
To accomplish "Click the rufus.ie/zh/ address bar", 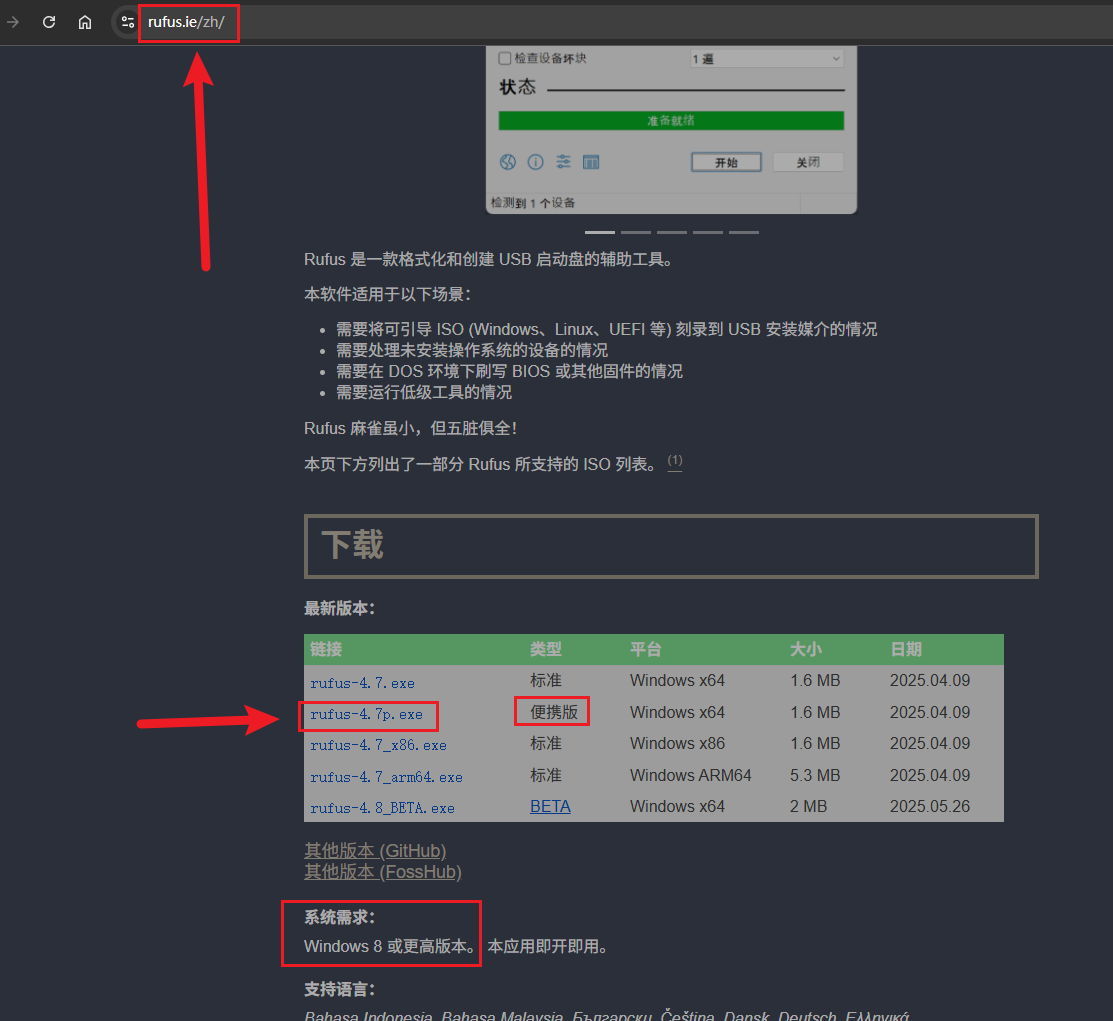I will pyautogui.click(x=187, y=22).
